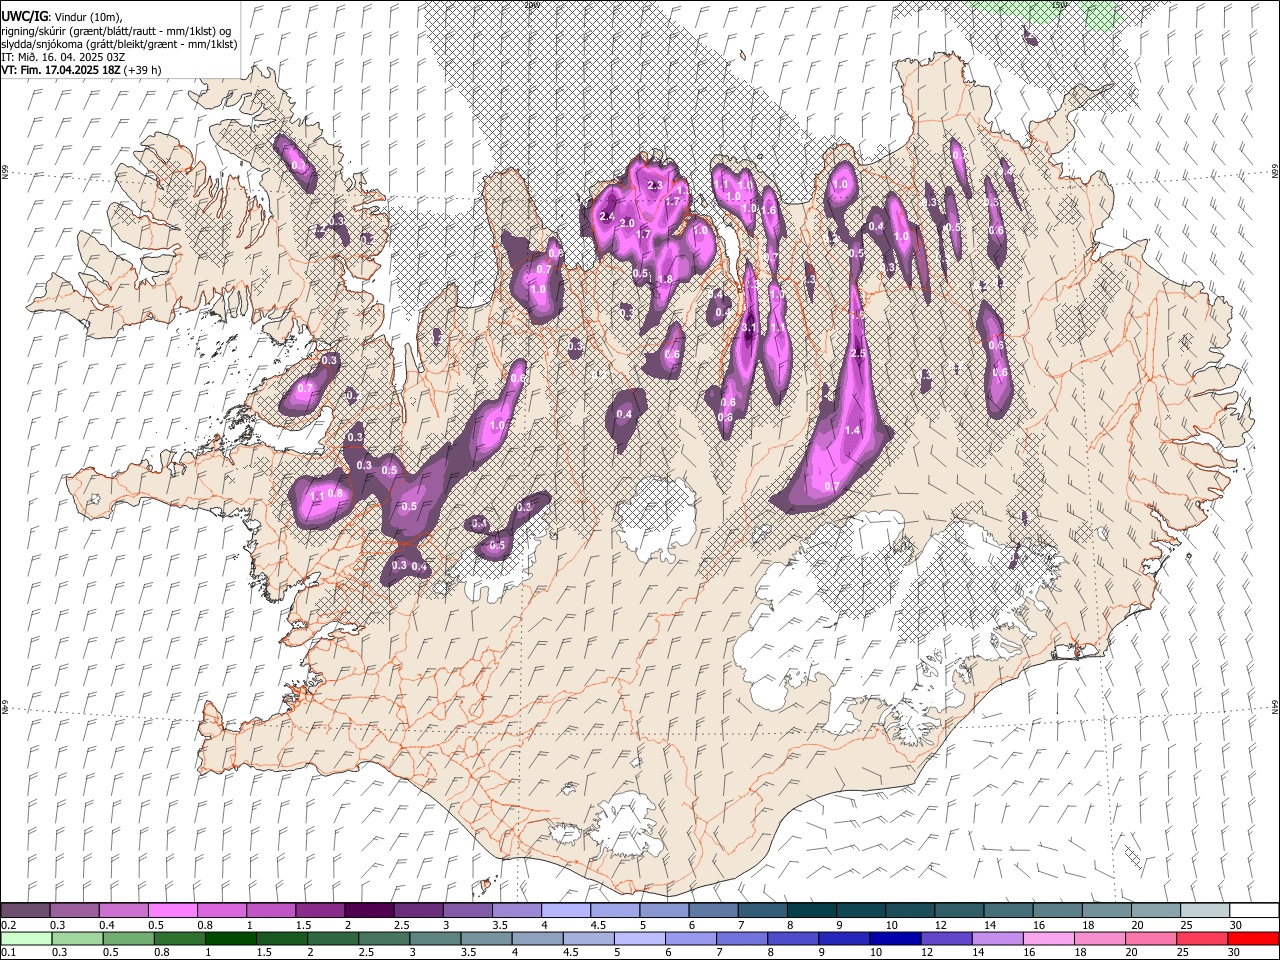Click the '1.8' precipitation value on the map
Screen dimensions: 1280x960
(666, 278)
